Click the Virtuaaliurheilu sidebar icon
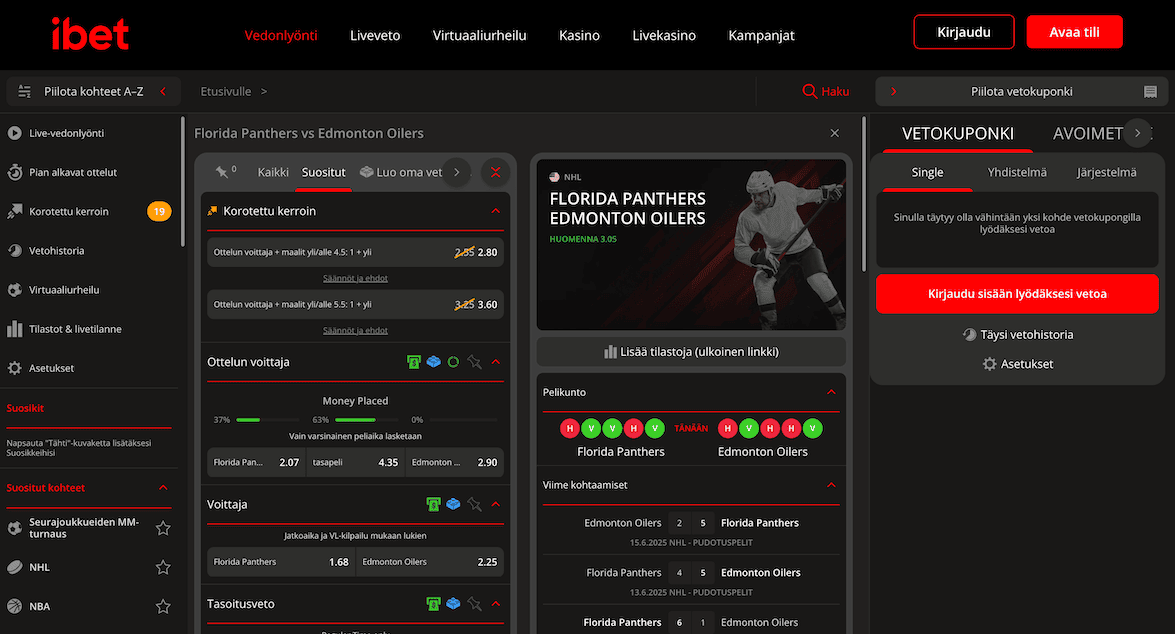Screen dimensions: 1175x634 14,290
